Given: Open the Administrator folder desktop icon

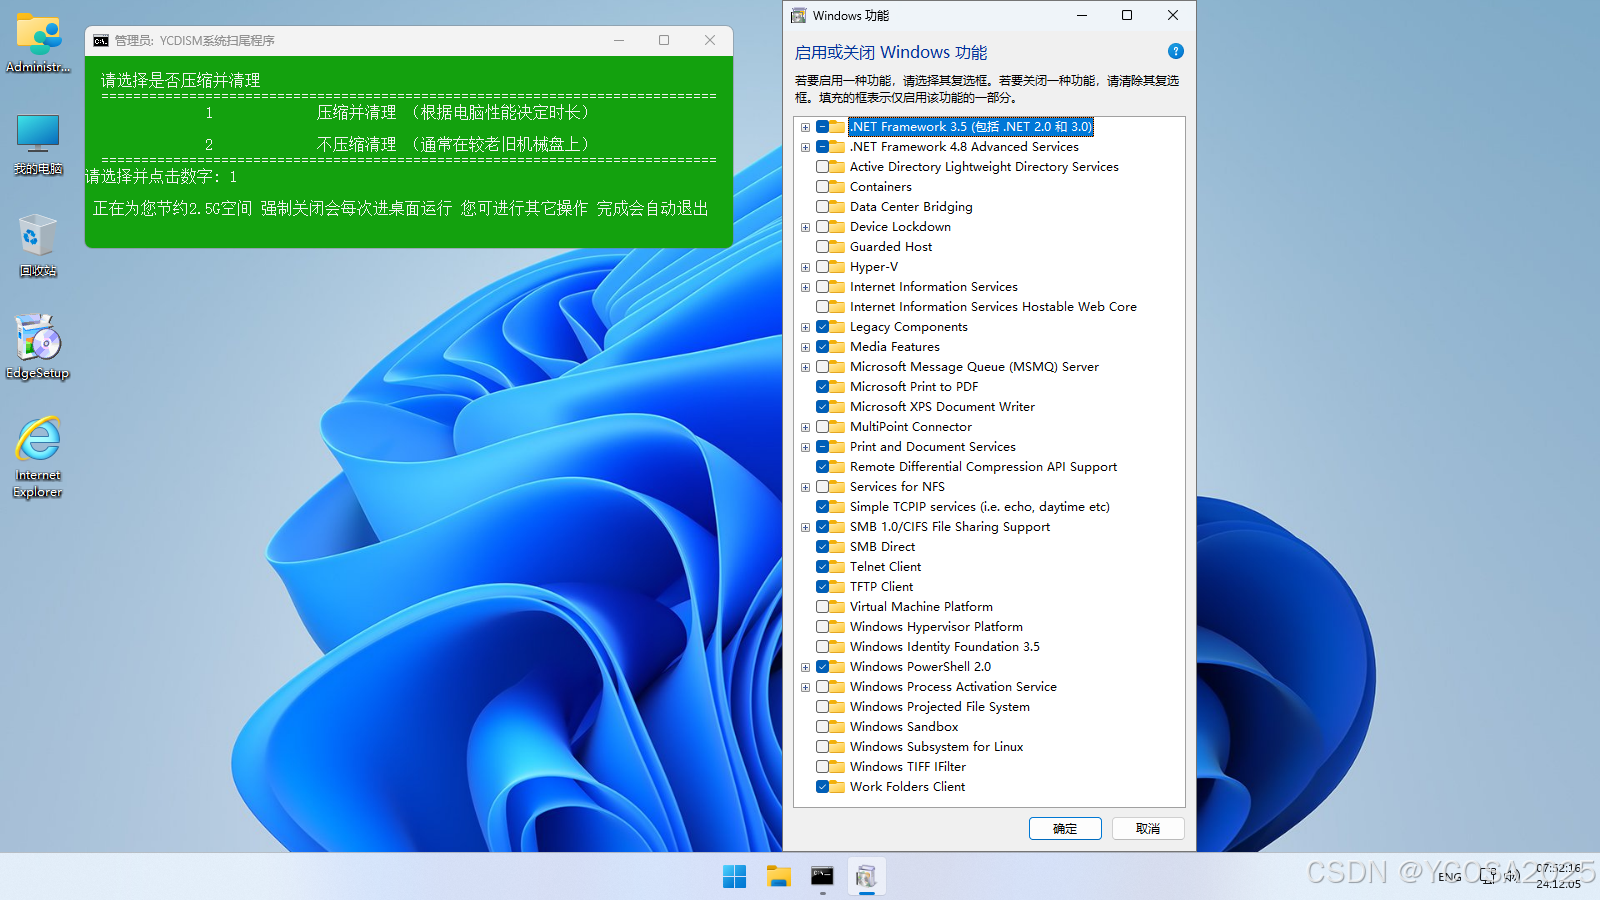Looking at the screenshot, I should pyautogui.click(x=38, y=43).
